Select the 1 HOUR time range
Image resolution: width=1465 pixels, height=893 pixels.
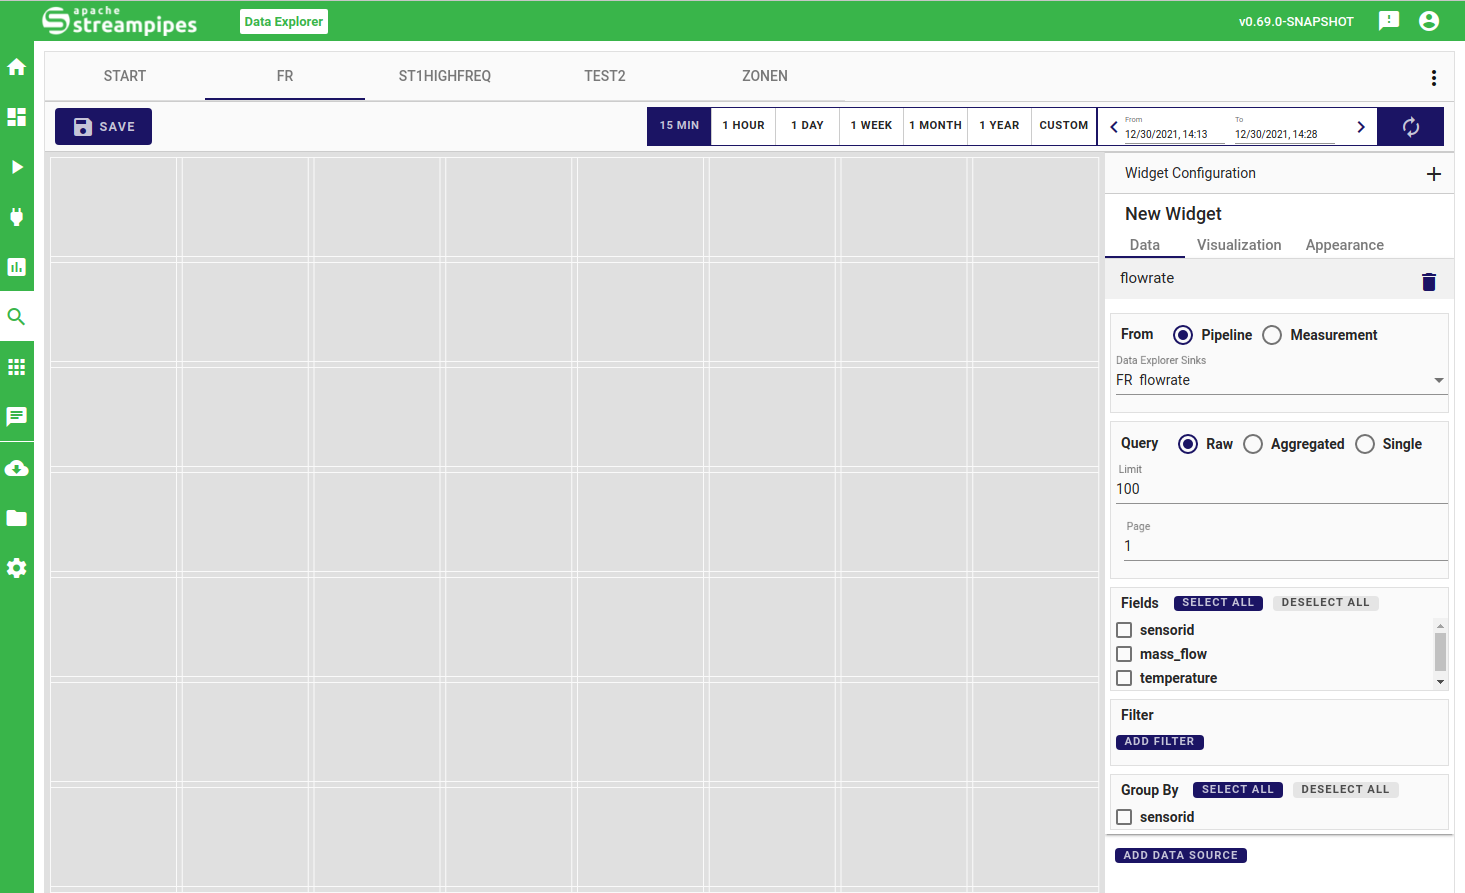743,126
